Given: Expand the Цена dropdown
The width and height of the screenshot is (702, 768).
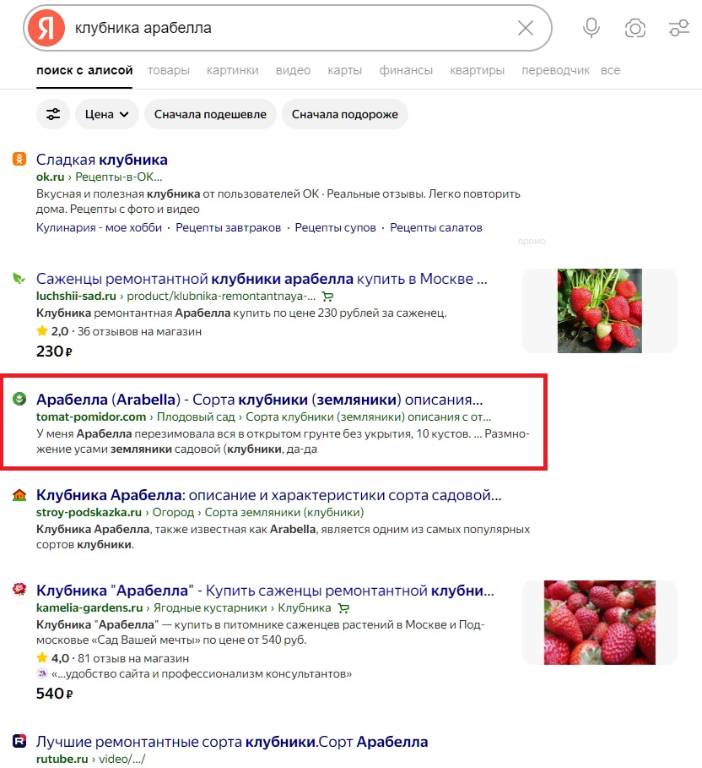Looking at the screenshot, I should coord(107,114).
